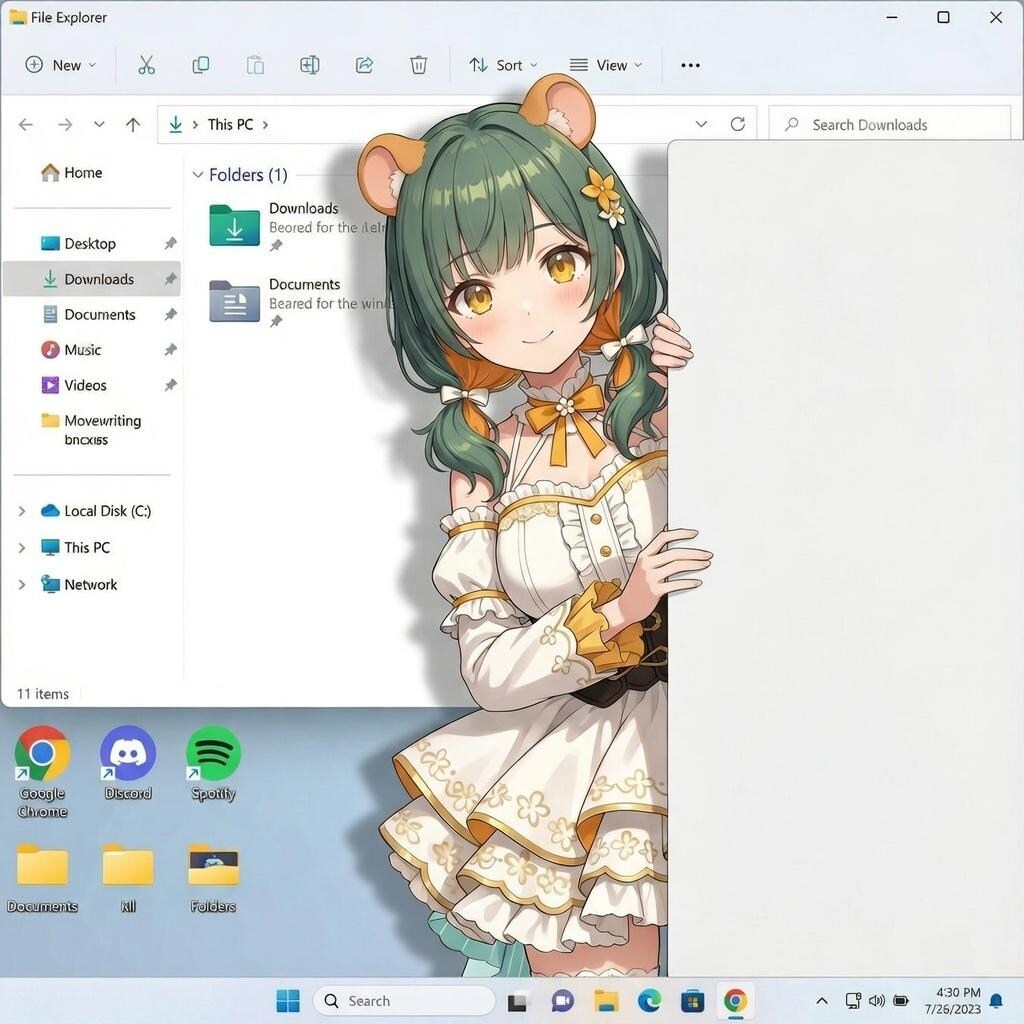Select the Cut icon on the toolbar
1024x1024 pixels.
146,64
